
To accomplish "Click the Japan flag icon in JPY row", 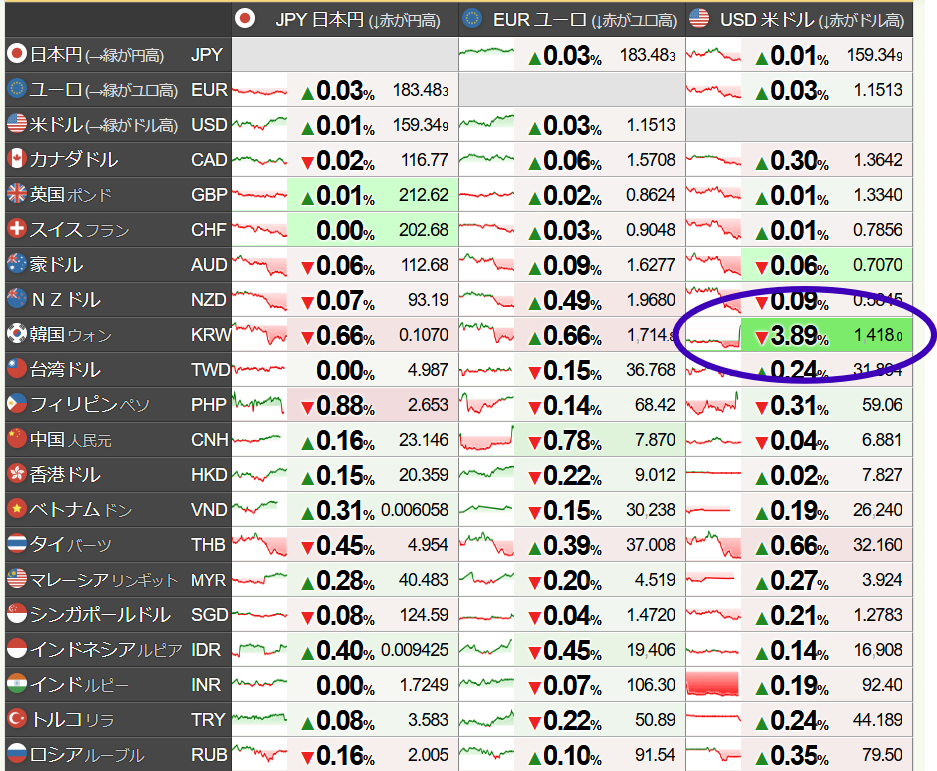I will coord(16,55).
